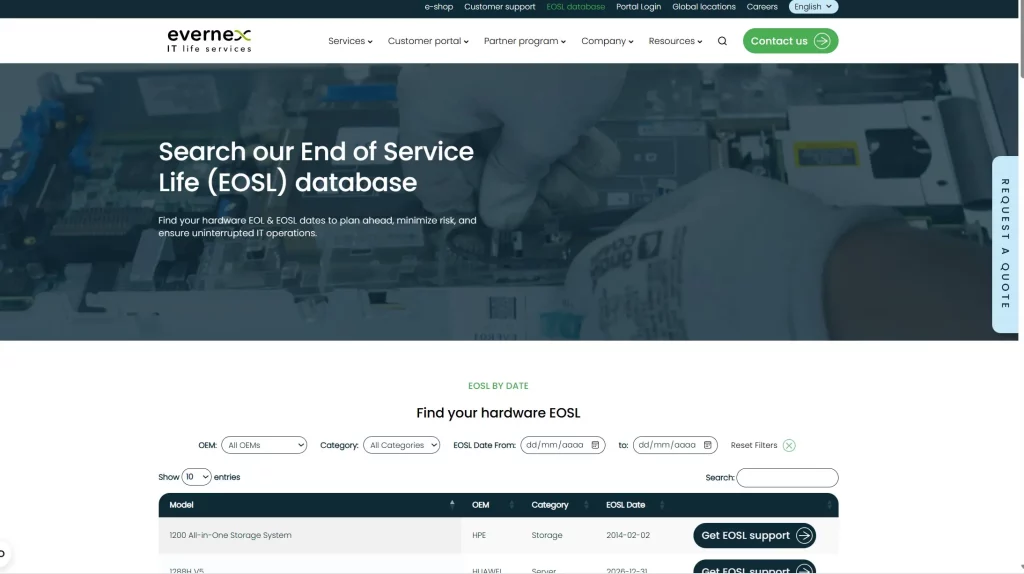Click the 'HPE' OEM cell
Viewport: 1024px width, 574px height.
click(x=479, y=535)
